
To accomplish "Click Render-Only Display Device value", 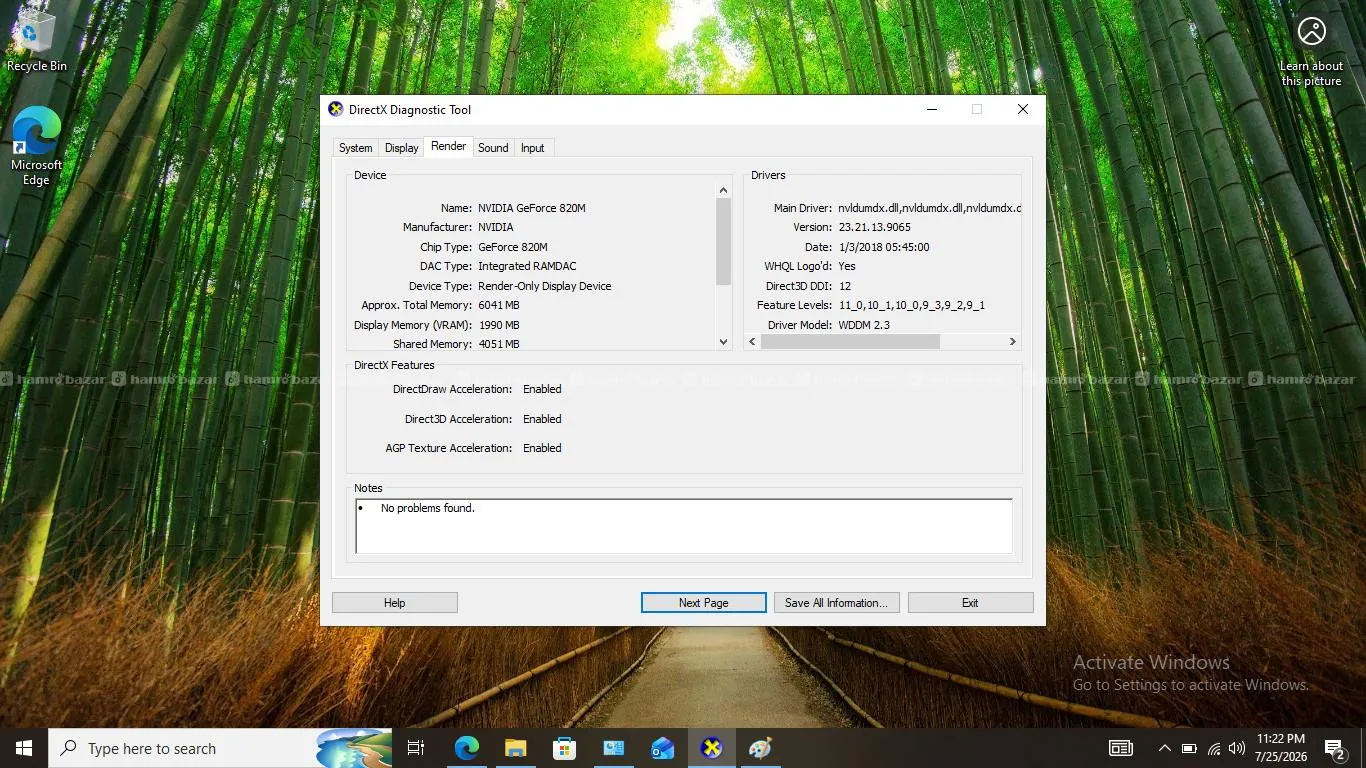I will (x=545, y=286).
